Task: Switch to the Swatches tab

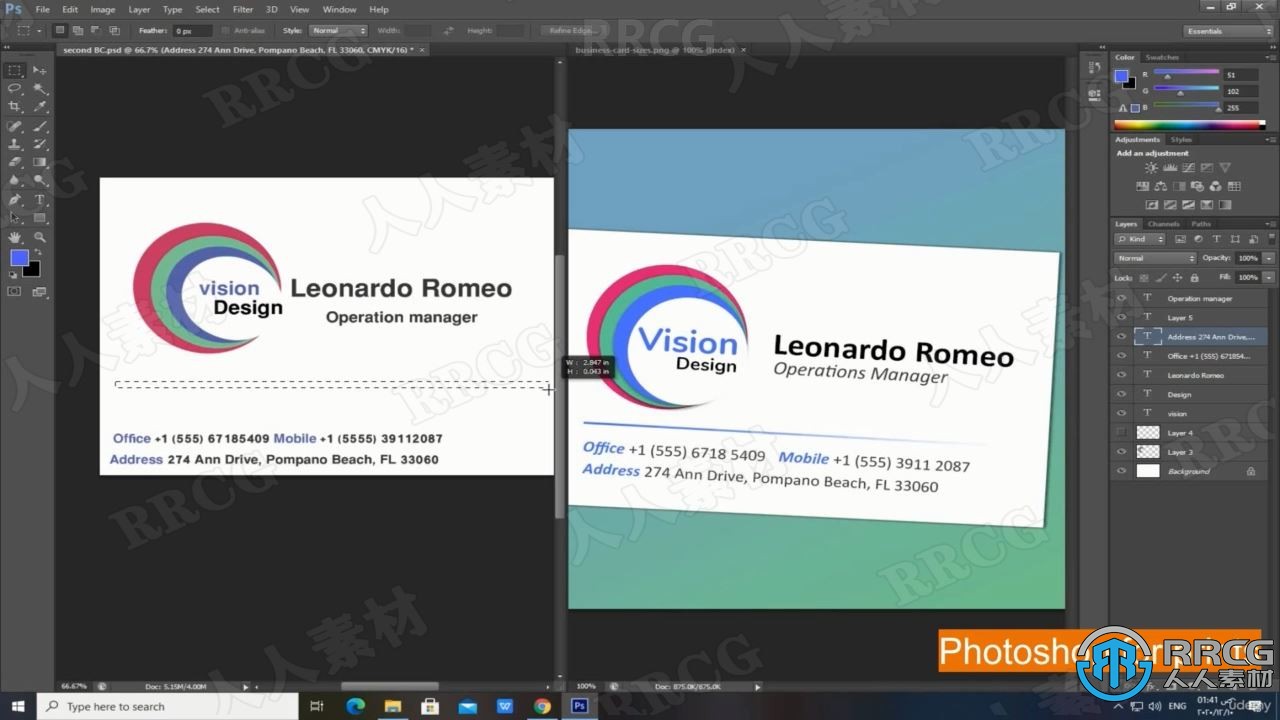Action: tap(1162, 57)
